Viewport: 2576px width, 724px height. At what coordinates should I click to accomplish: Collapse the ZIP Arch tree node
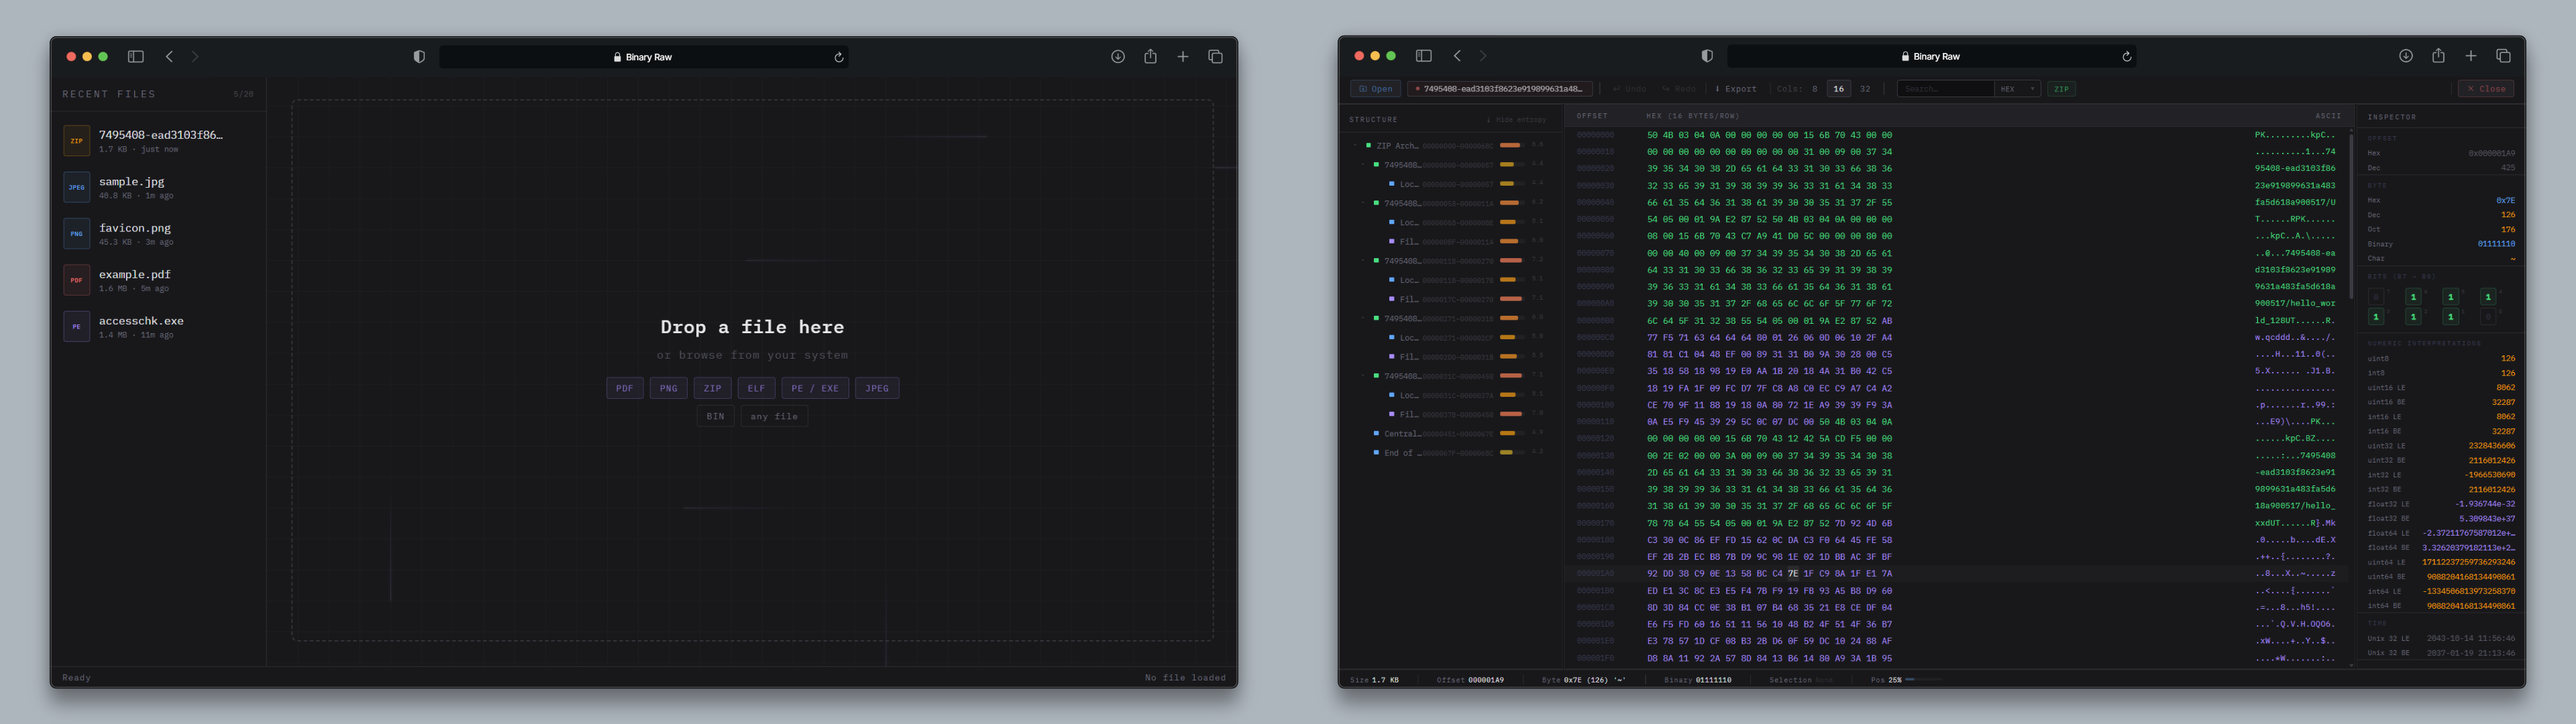(x=1355, y=145)
